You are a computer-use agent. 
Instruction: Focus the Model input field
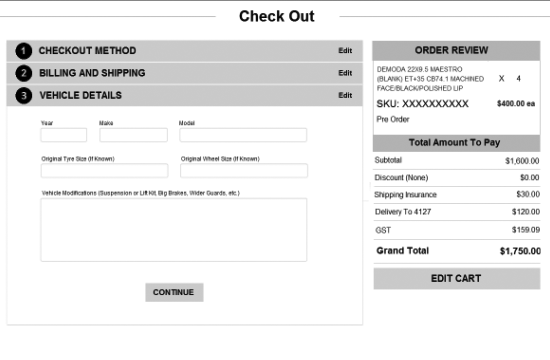(x=243, y=135)
